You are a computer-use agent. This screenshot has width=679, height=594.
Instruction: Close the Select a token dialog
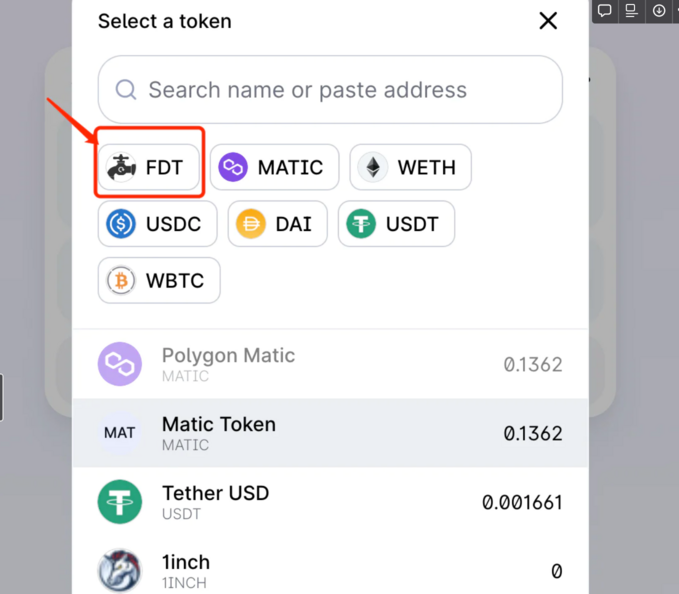(x=548, y=21)
